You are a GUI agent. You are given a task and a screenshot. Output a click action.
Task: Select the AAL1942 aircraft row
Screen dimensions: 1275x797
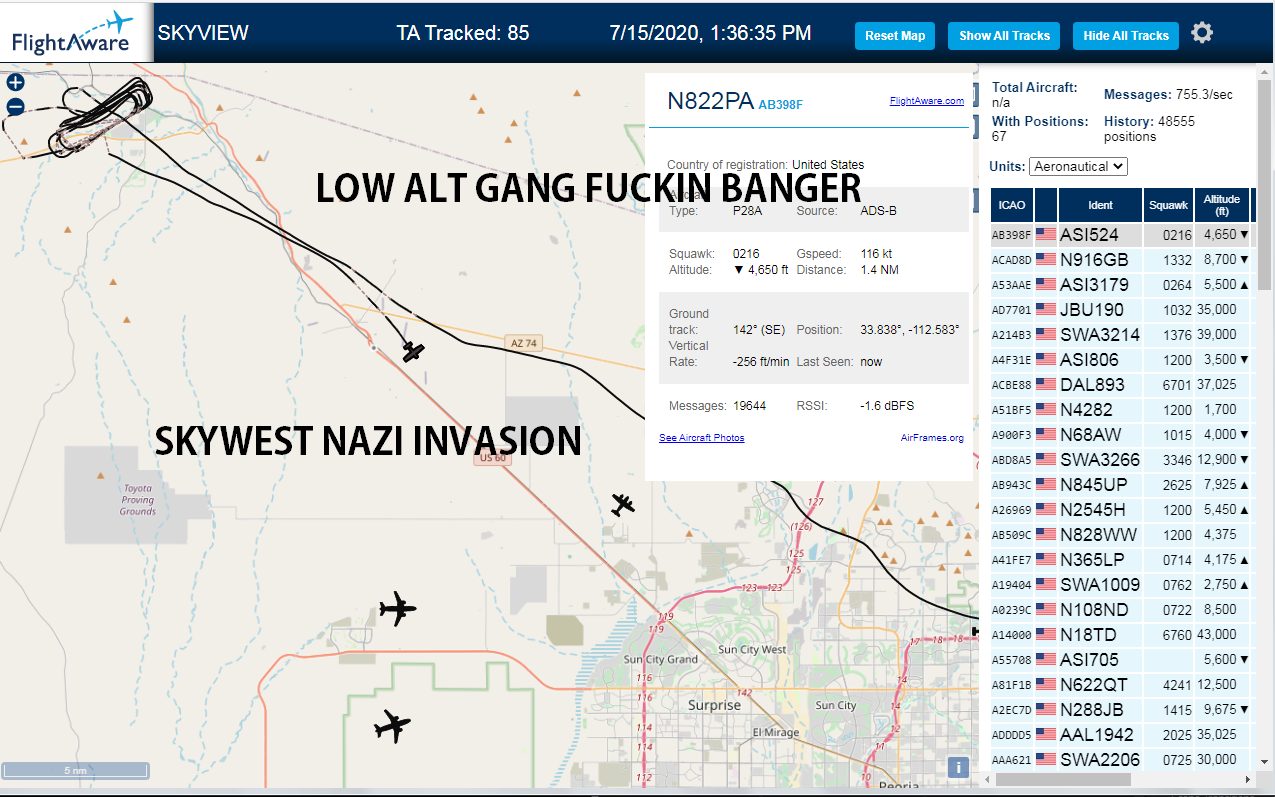(1121, 735)
